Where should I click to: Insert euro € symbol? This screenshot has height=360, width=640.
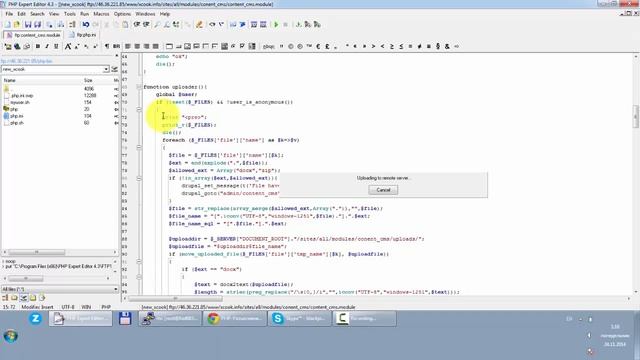pyautogui.click(x=318, y=47)
